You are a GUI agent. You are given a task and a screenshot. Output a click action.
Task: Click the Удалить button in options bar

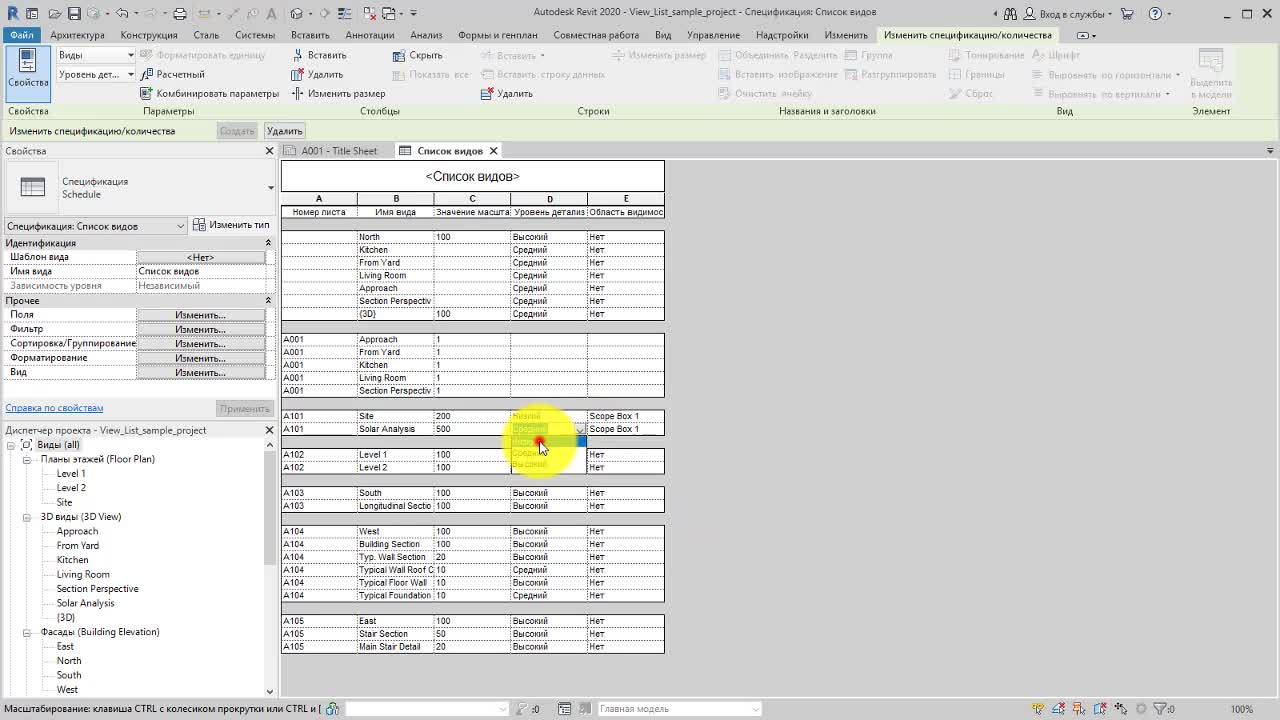pos(284,131)
